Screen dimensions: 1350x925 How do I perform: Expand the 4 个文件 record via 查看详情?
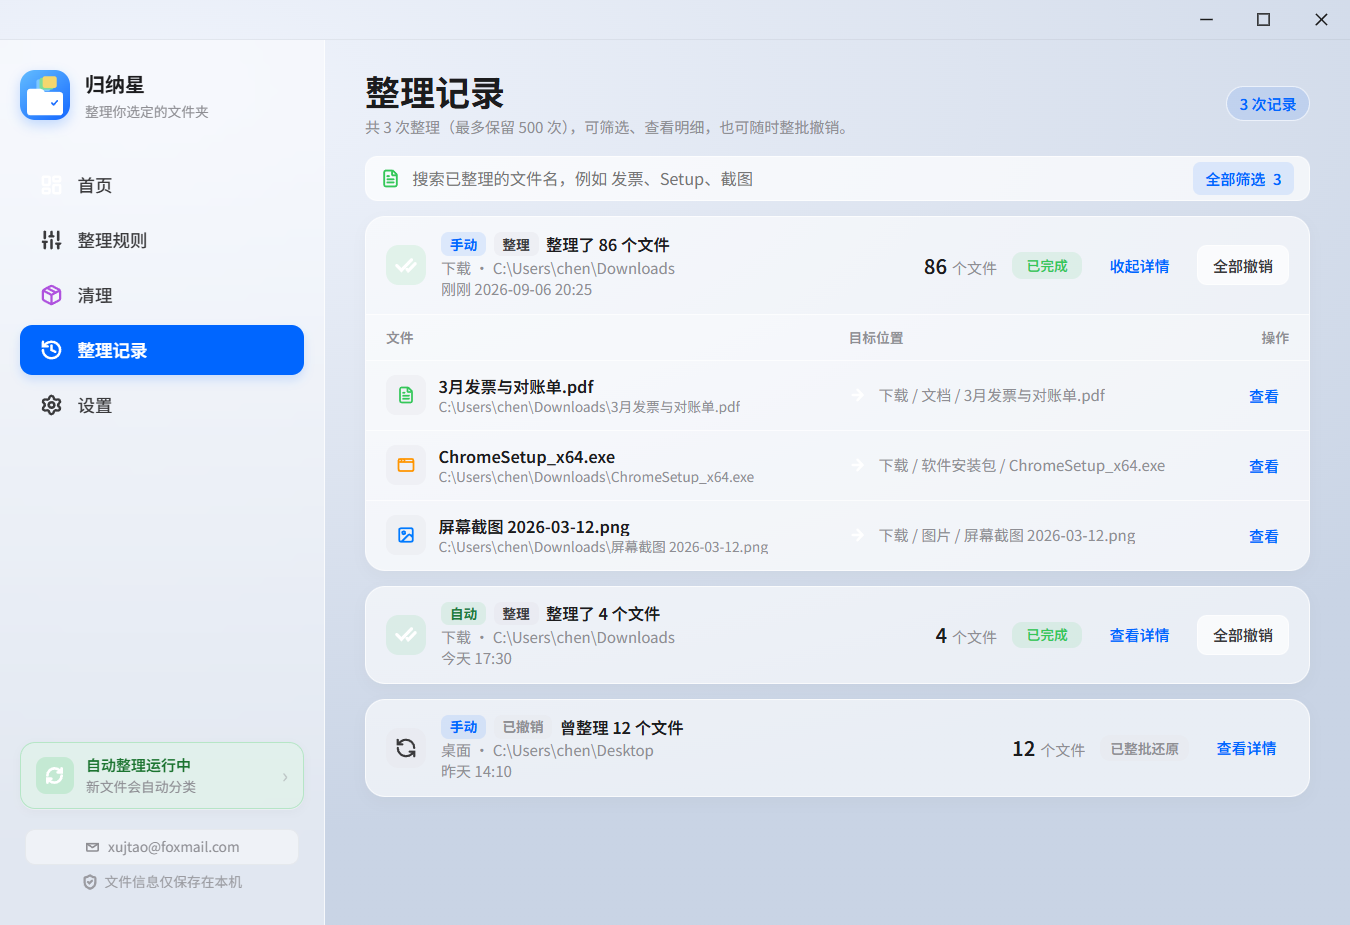click(1139, 635)
